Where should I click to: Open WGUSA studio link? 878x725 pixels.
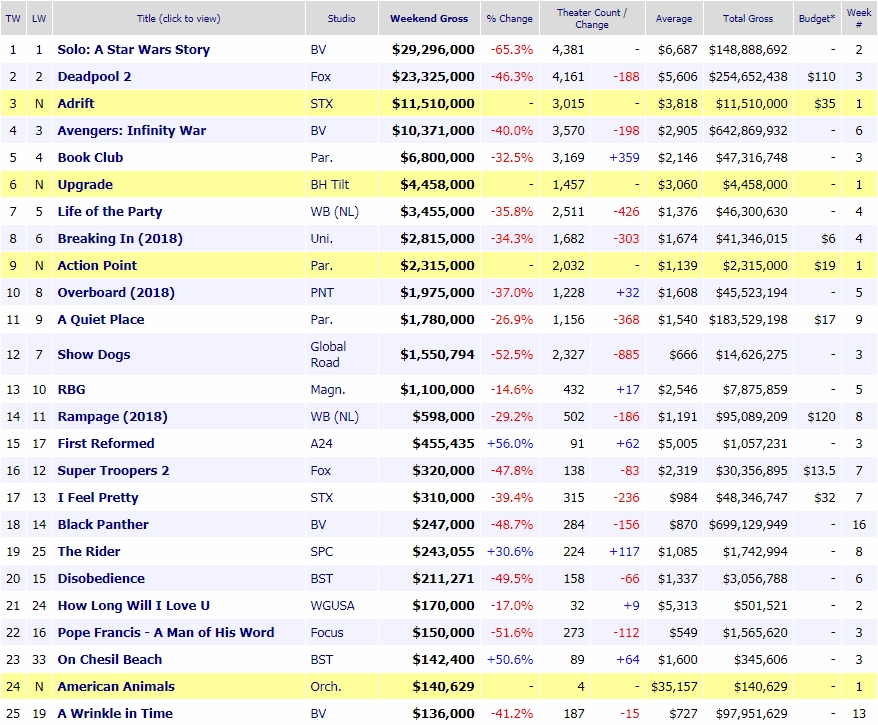point(332,605)
